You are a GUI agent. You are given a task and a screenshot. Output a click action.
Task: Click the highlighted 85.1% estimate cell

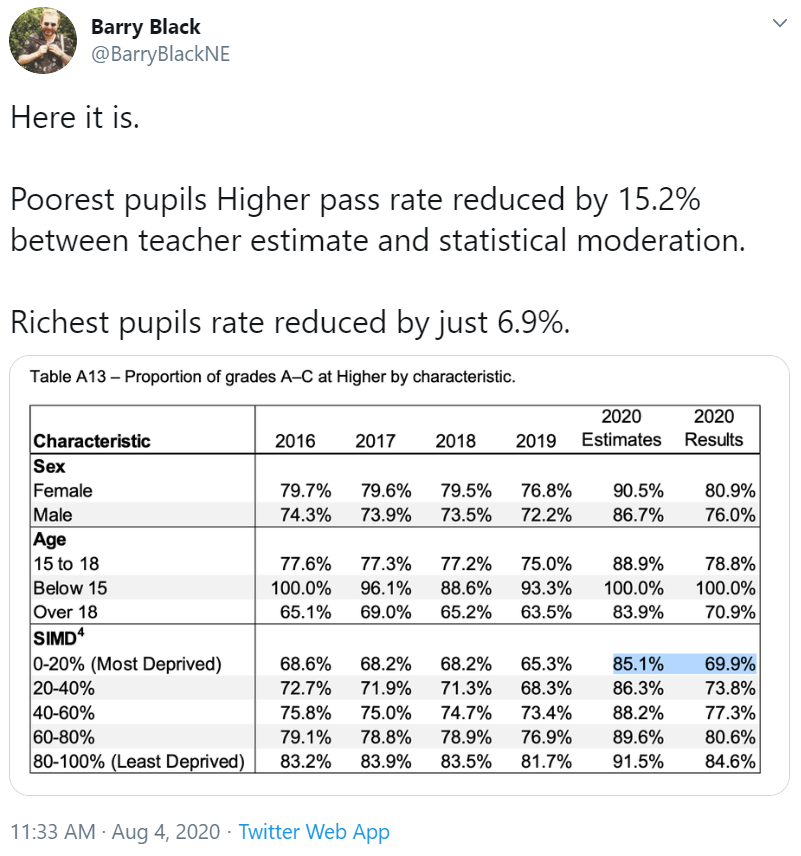(636, 663)
